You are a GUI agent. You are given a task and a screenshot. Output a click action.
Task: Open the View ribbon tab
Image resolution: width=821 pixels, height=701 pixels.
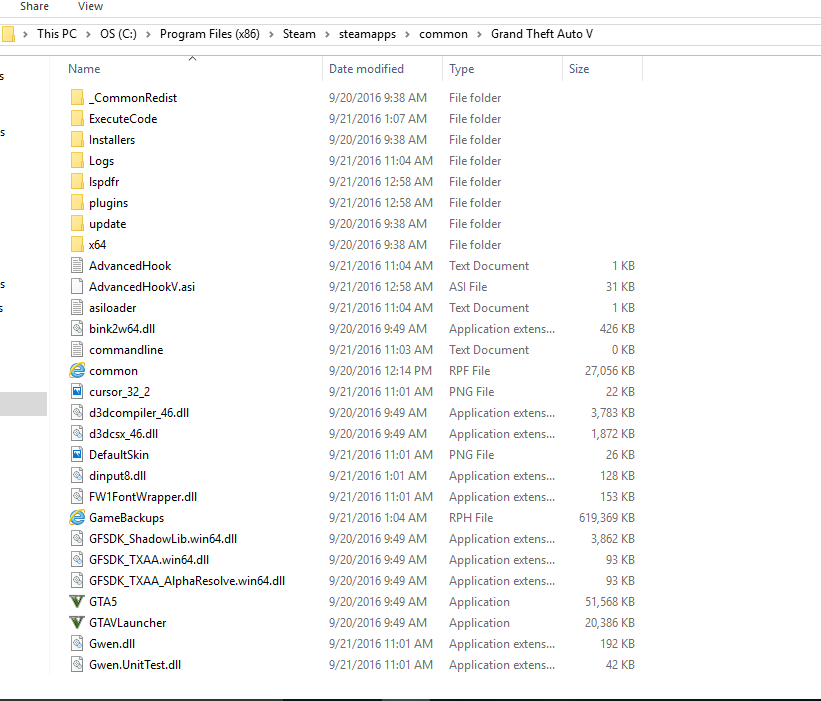click(90, 6)
